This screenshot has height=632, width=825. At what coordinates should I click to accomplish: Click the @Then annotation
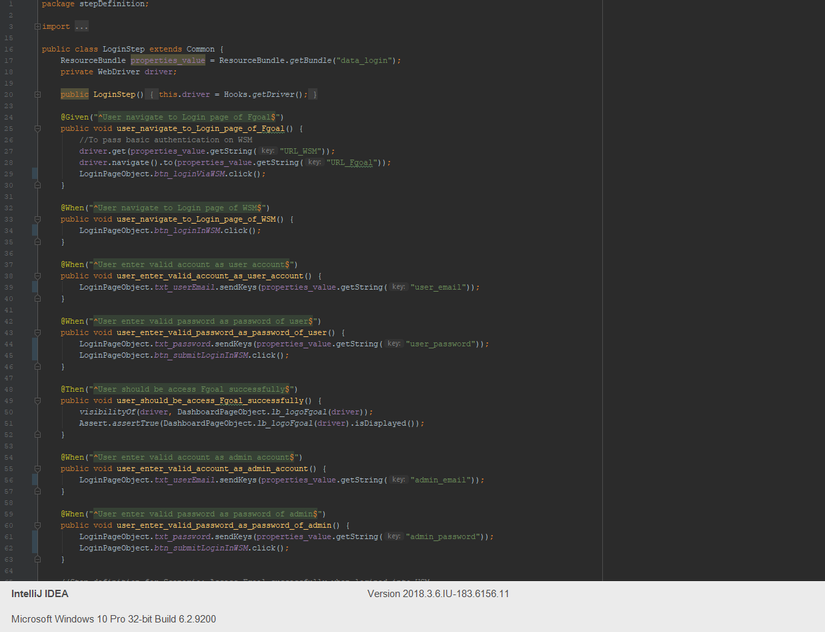click(72, 389)
